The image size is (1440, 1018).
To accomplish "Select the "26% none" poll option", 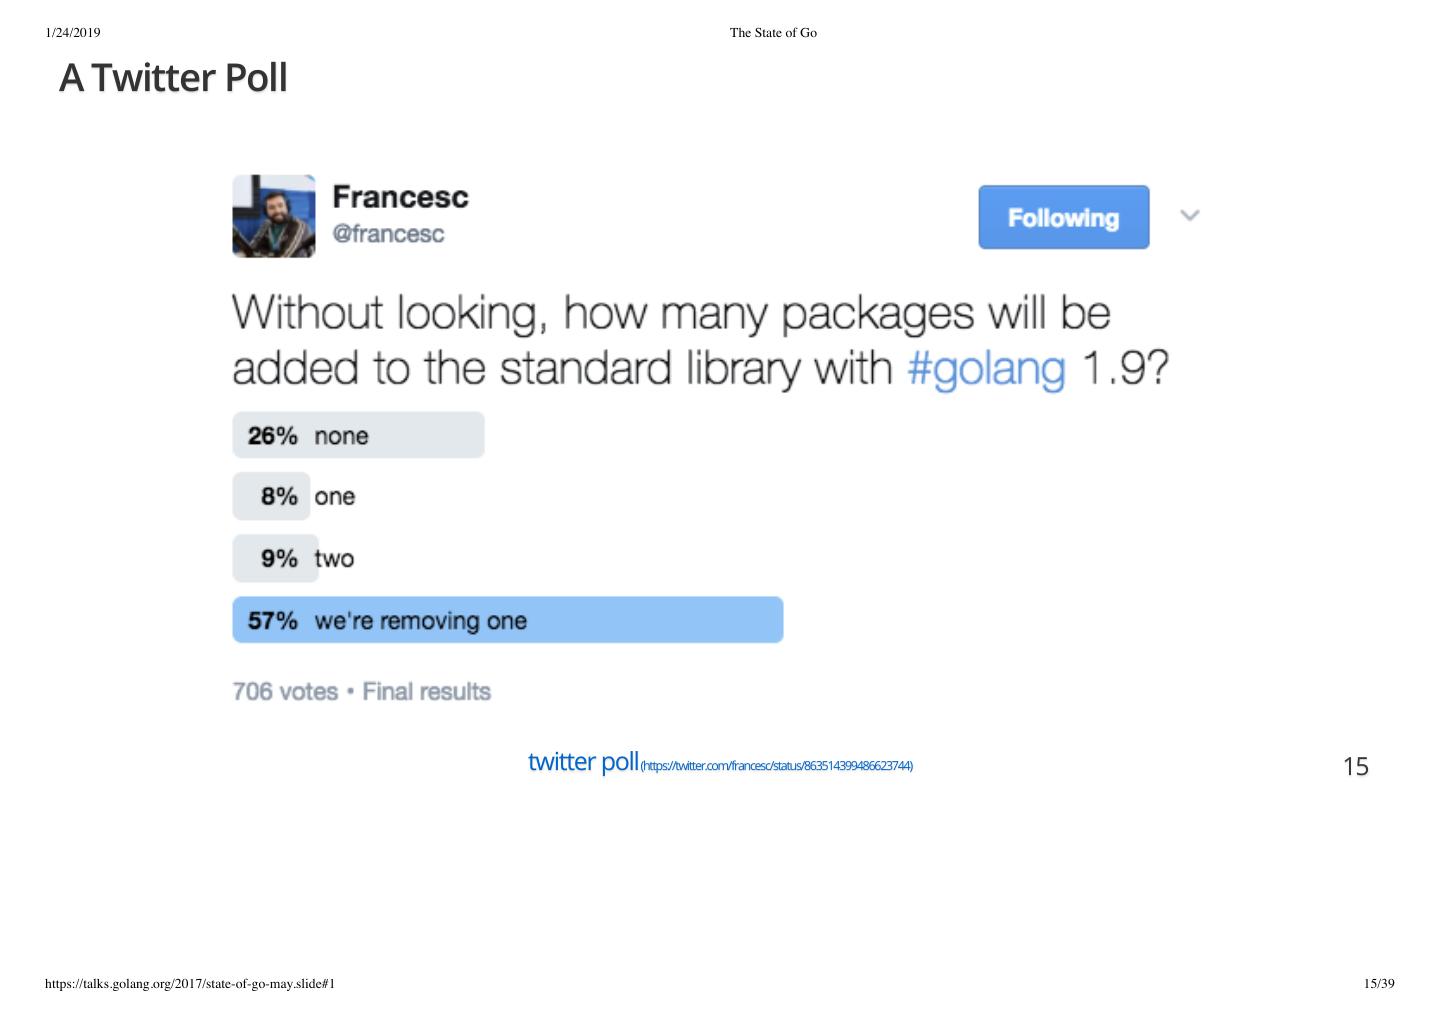I will click(x=358, y=435).
